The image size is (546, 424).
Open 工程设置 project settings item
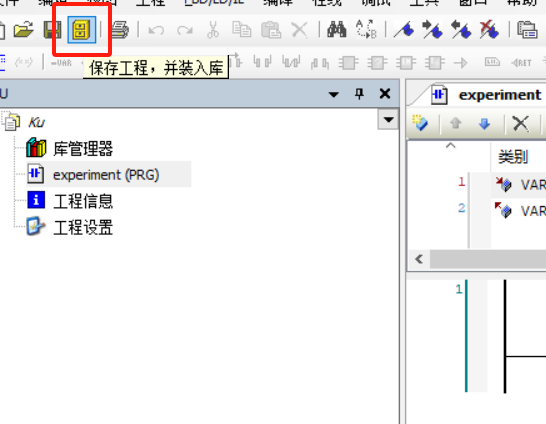83,228
